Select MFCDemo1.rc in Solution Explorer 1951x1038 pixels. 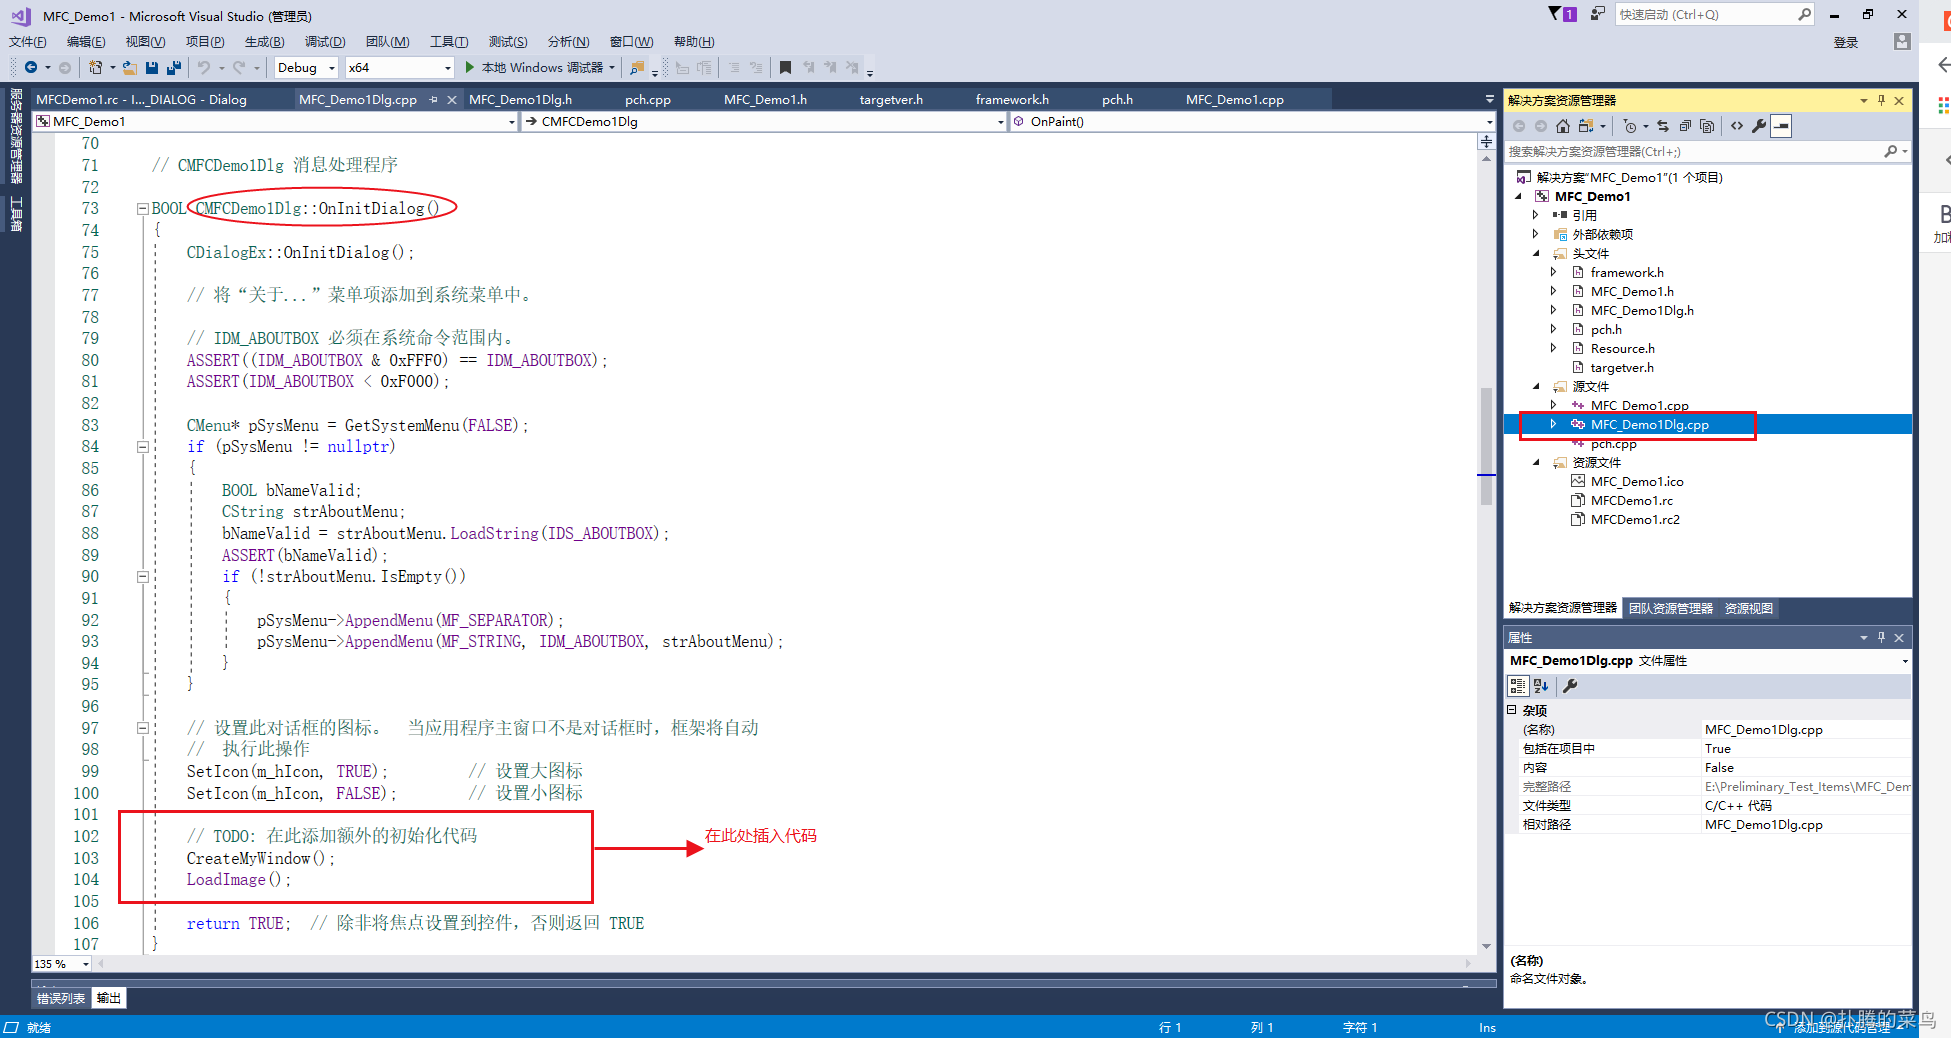coord(1631,500)
